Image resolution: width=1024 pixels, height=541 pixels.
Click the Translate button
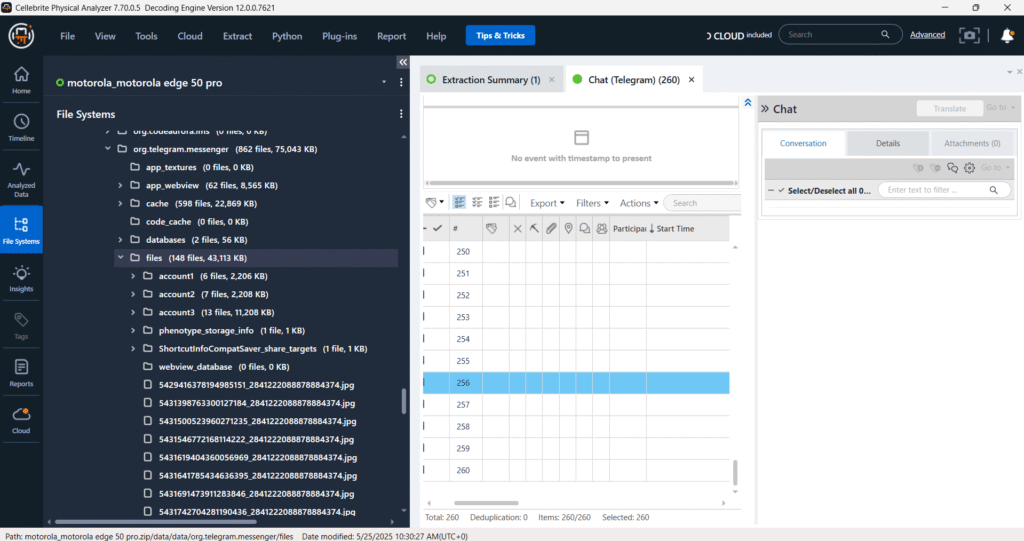[950, 108]
